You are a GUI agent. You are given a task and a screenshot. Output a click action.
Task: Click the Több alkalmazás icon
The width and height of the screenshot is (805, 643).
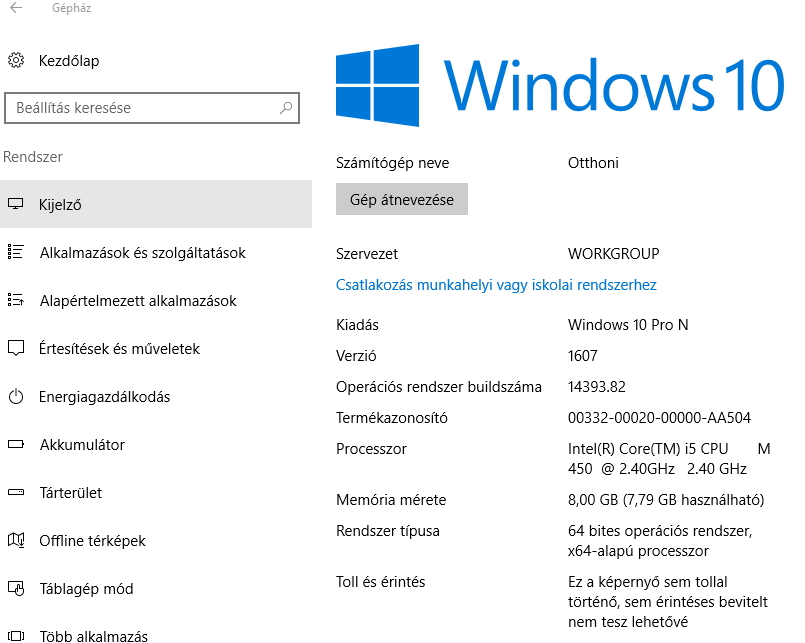[x=16, y=636]
